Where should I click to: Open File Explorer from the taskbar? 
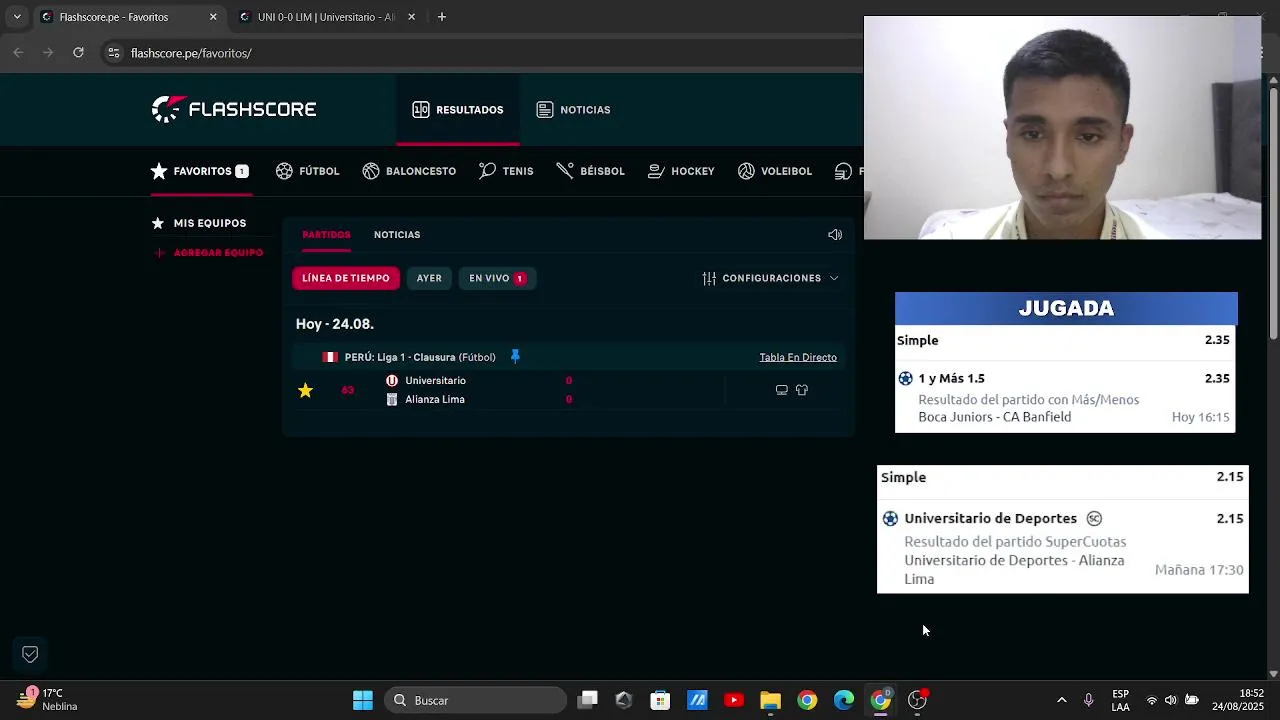tap(770, 700)
